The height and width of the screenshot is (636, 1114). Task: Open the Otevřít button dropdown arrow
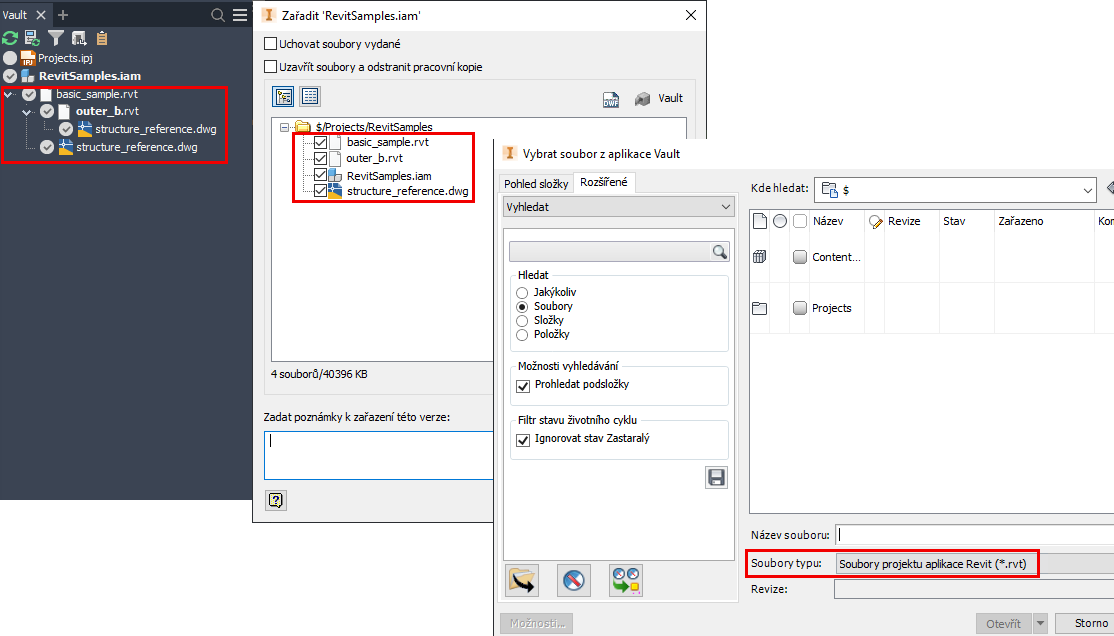[x=1040, y=624]
